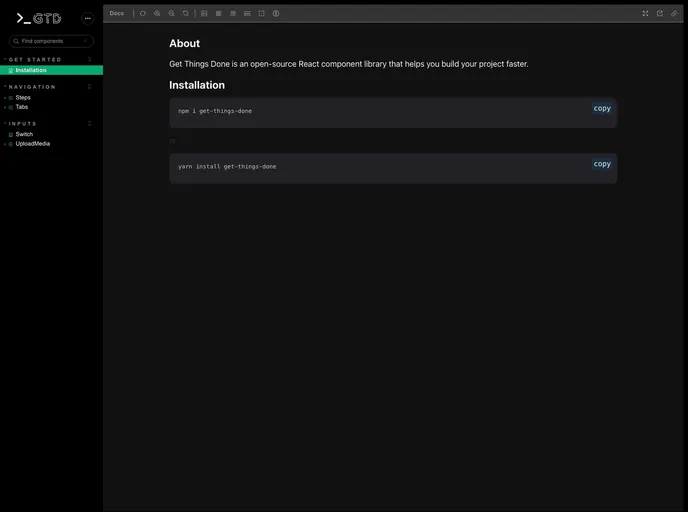Screen dimensions: 688x512
Task: Reset the preview zoom level
Action: pyautogui.click(x=185, y=13)
